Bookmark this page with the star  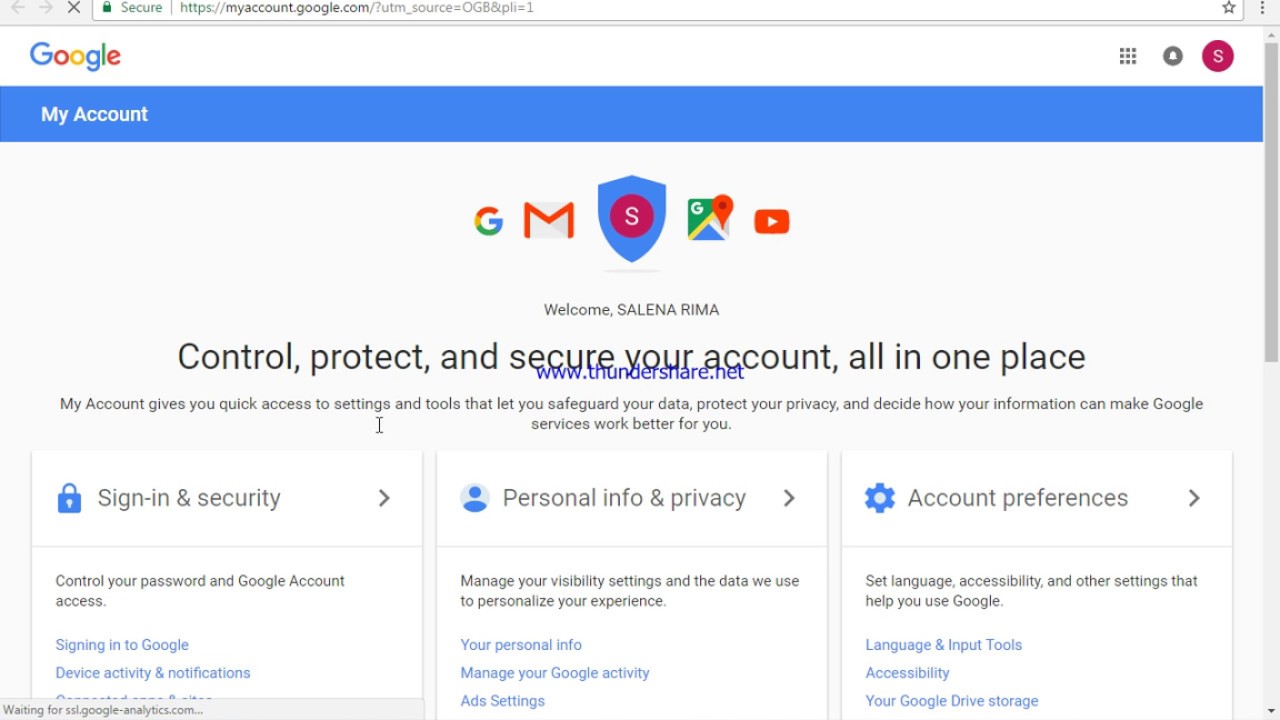pos(1229,8)
